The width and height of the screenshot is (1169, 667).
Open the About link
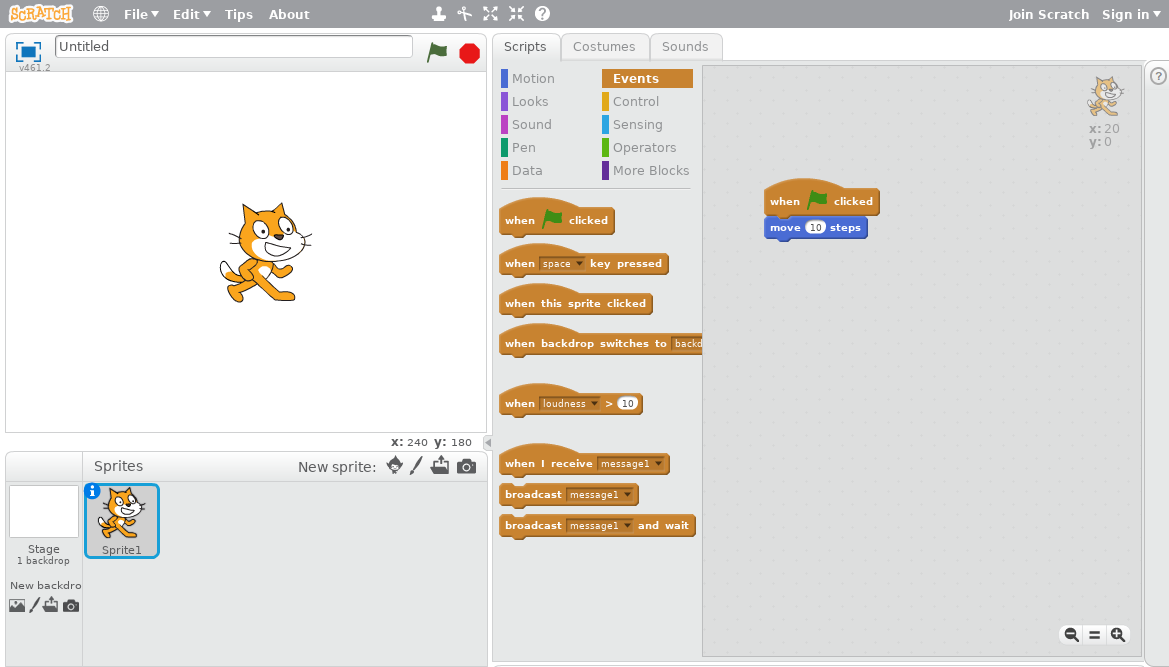[289, 14]
